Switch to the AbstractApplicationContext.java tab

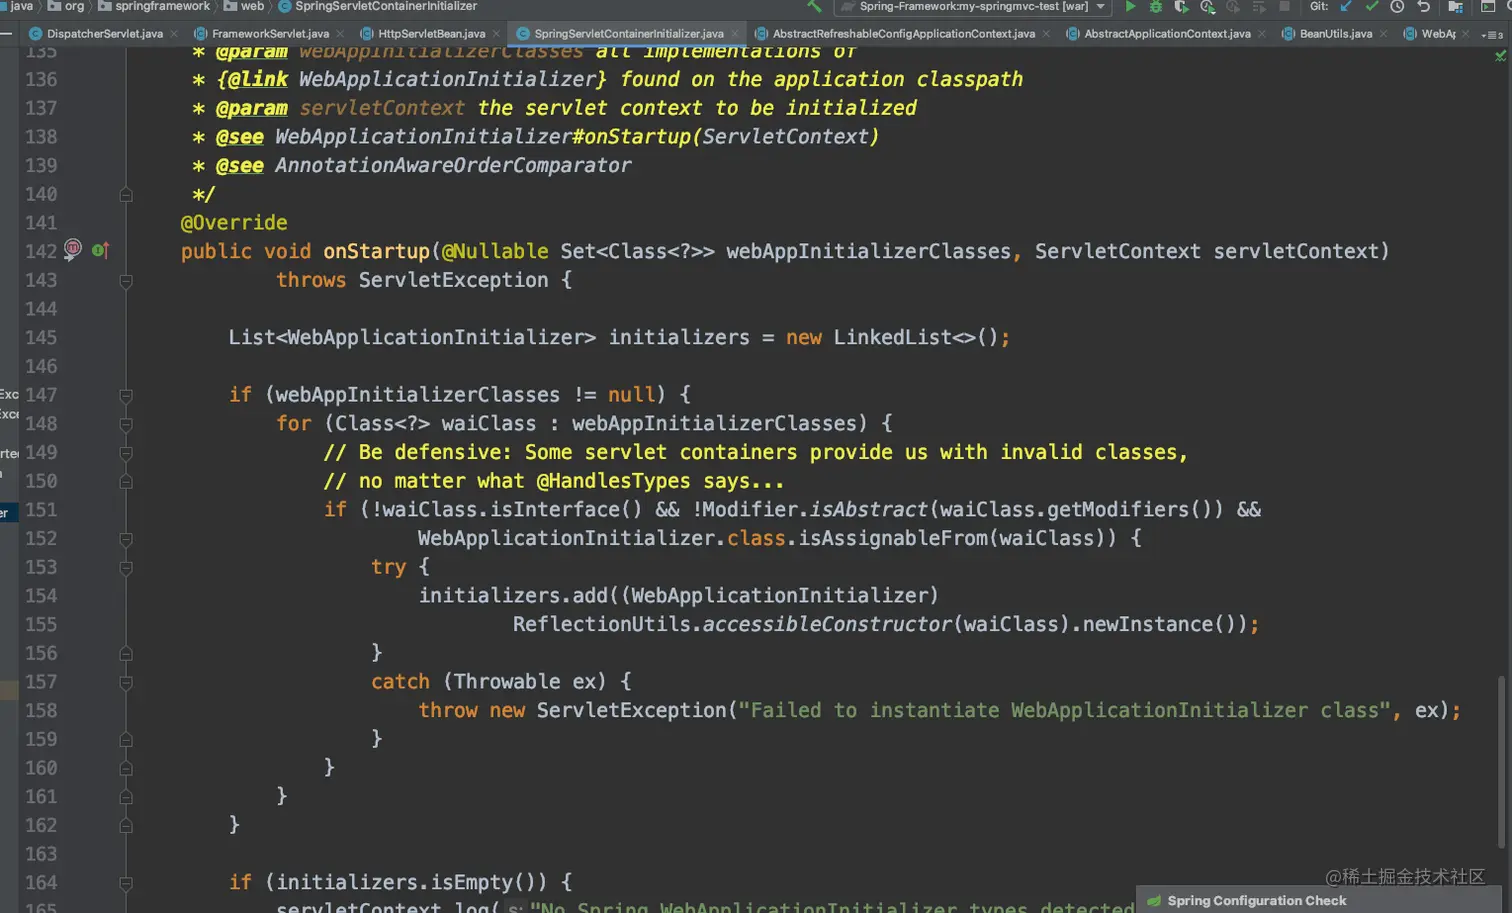1167,34
